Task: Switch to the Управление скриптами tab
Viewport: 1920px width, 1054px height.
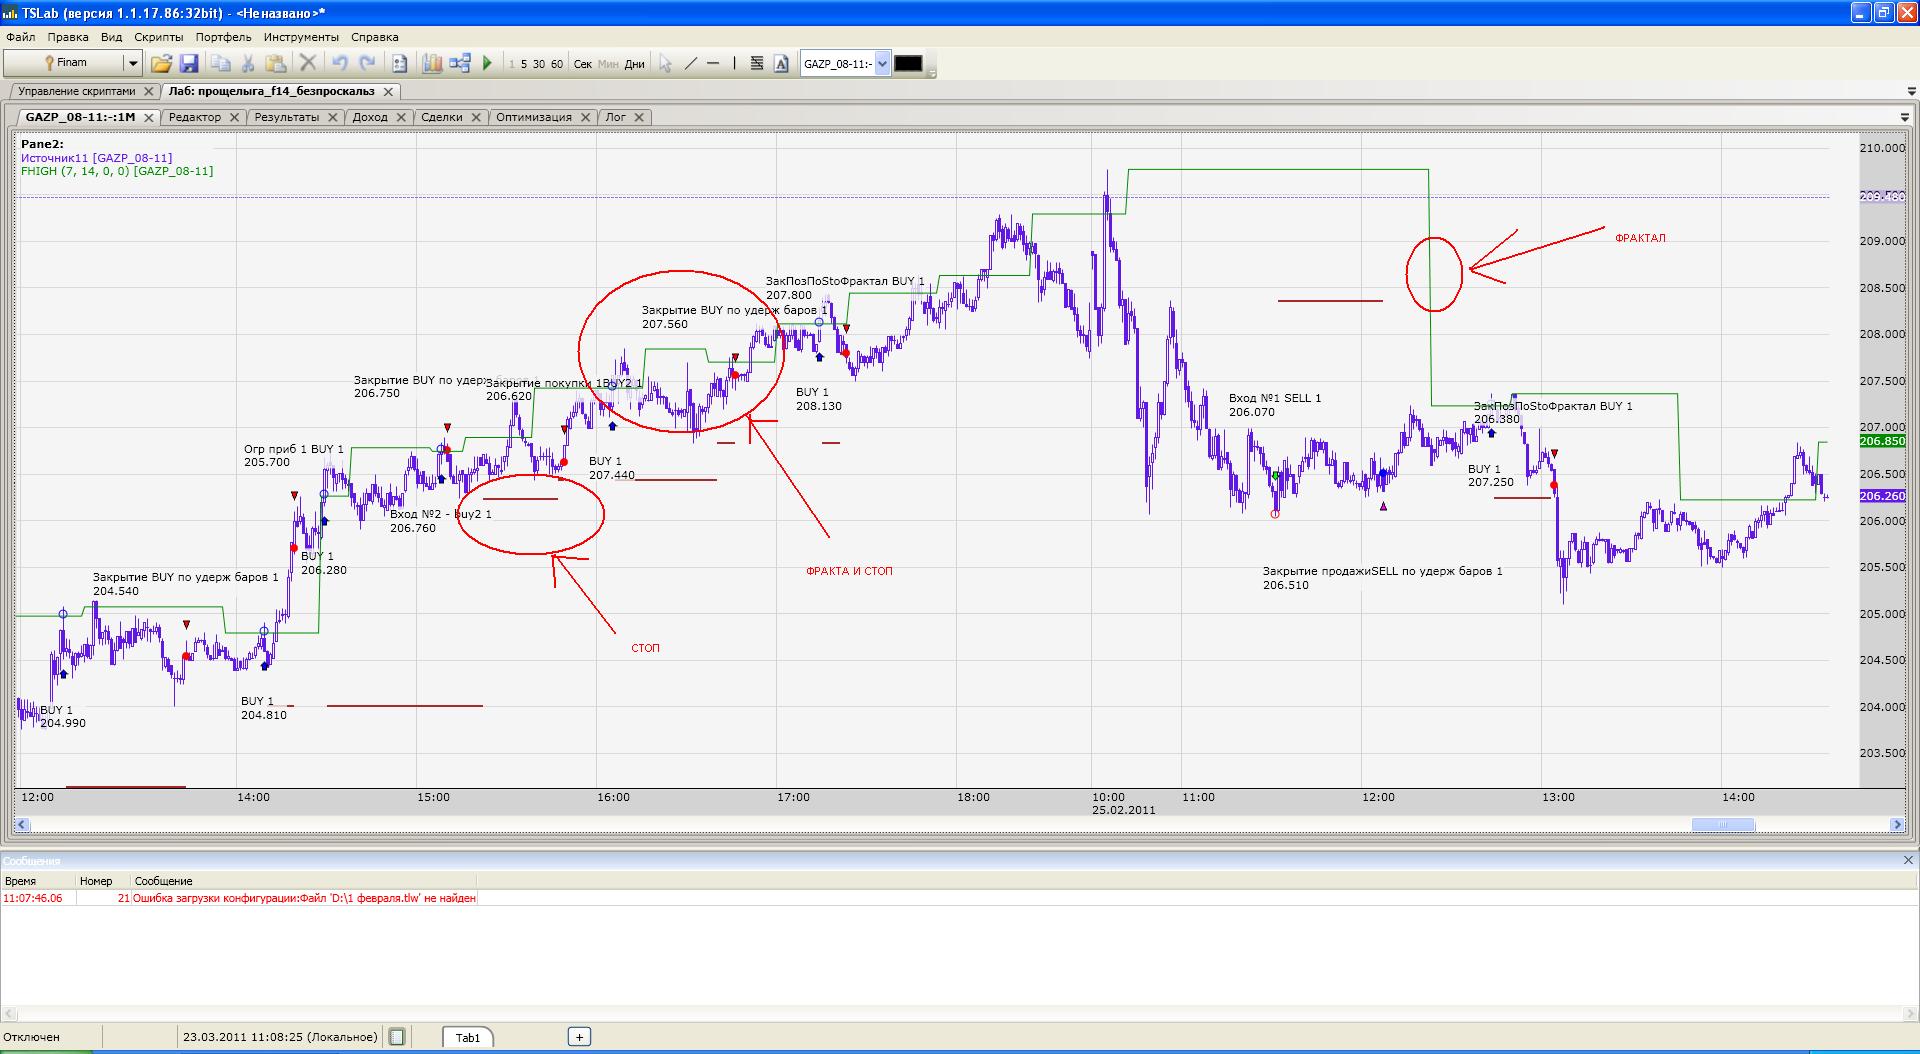Action: point(77,91)
